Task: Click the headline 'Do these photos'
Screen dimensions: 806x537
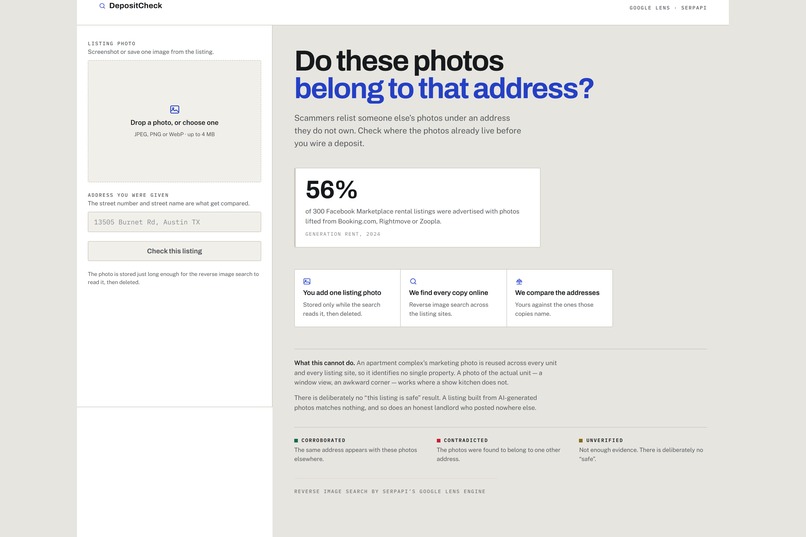Action: 399,61
